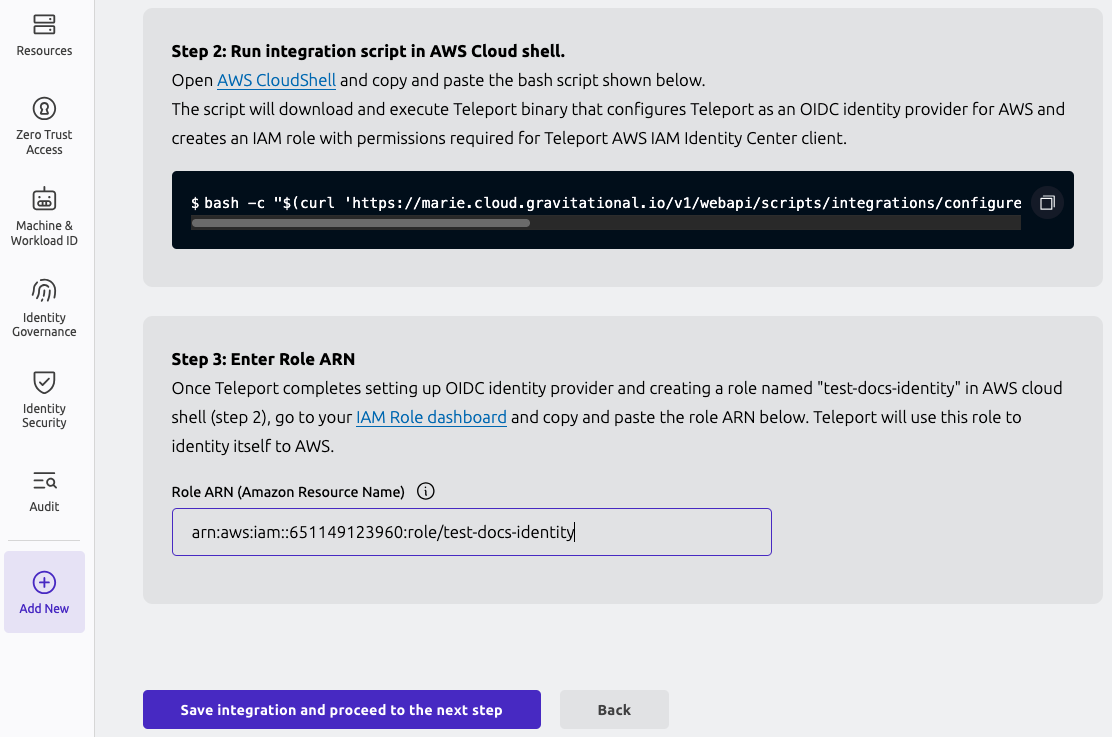Viewport: 1112px width, 737px height.
Task: Click the Role ARN (Amazon Resource Name) label
Action: (289, 491)
